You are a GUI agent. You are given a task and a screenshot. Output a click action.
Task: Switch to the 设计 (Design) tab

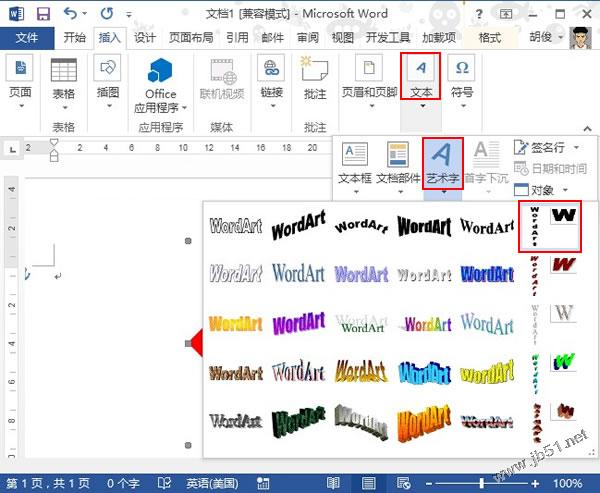pos(145,38)
